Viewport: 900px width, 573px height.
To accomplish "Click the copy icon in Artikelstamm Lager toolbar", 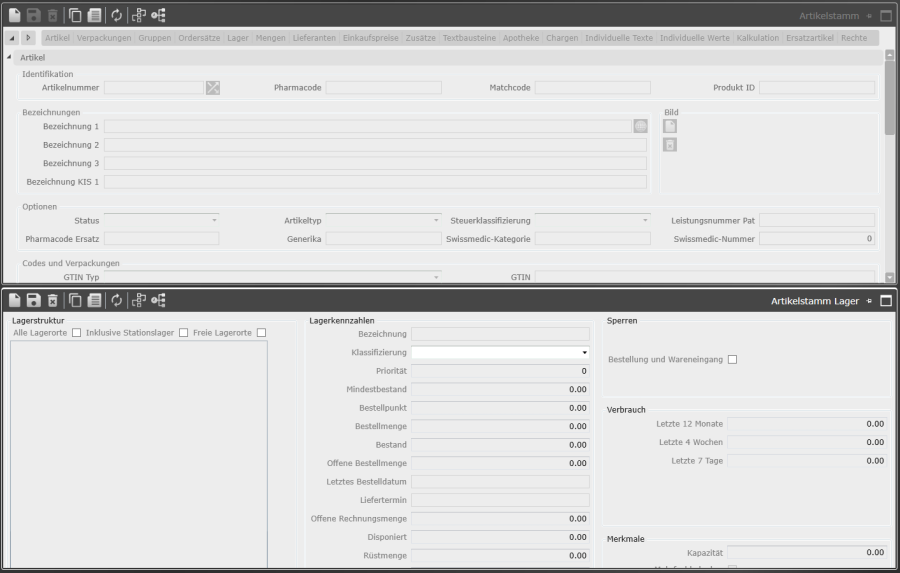I will coord(75,300).
